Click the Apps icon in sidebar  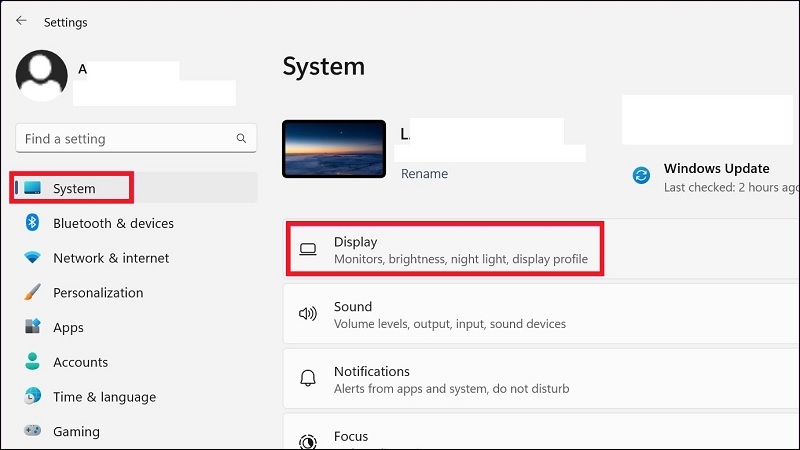pos(32,327)
